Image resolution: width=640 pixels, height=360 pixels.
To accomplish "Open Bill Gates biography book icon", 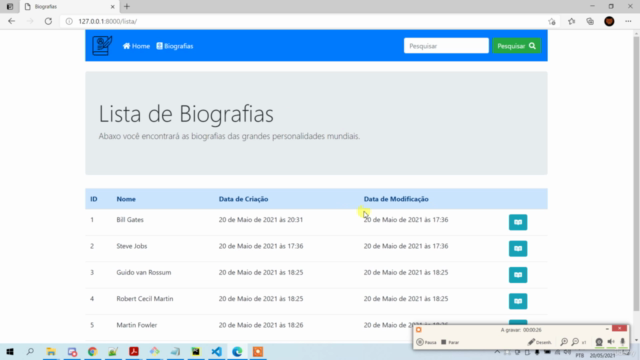I will tap(518, 222).
